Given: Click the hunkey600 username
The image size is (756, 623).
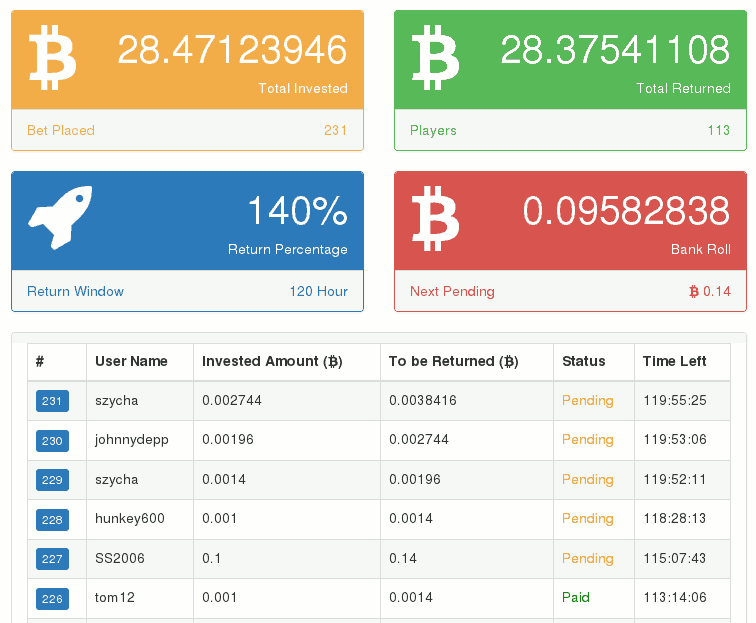Looking at the screenshot, I should pyautogui.click(x=130, y=518).
